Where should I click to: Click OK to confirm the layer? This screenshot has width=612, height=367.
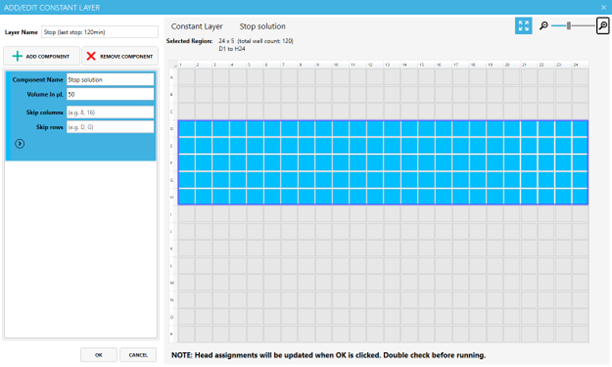[99, 355]
